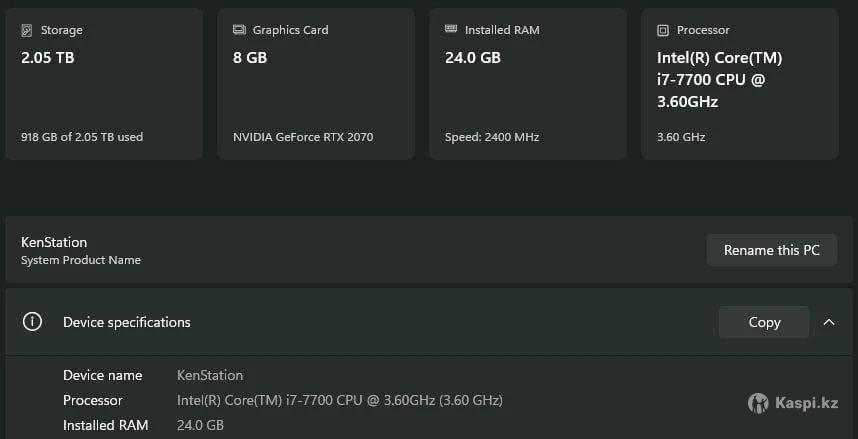
Task: Click the Storage drive icon
Action: 27,30
